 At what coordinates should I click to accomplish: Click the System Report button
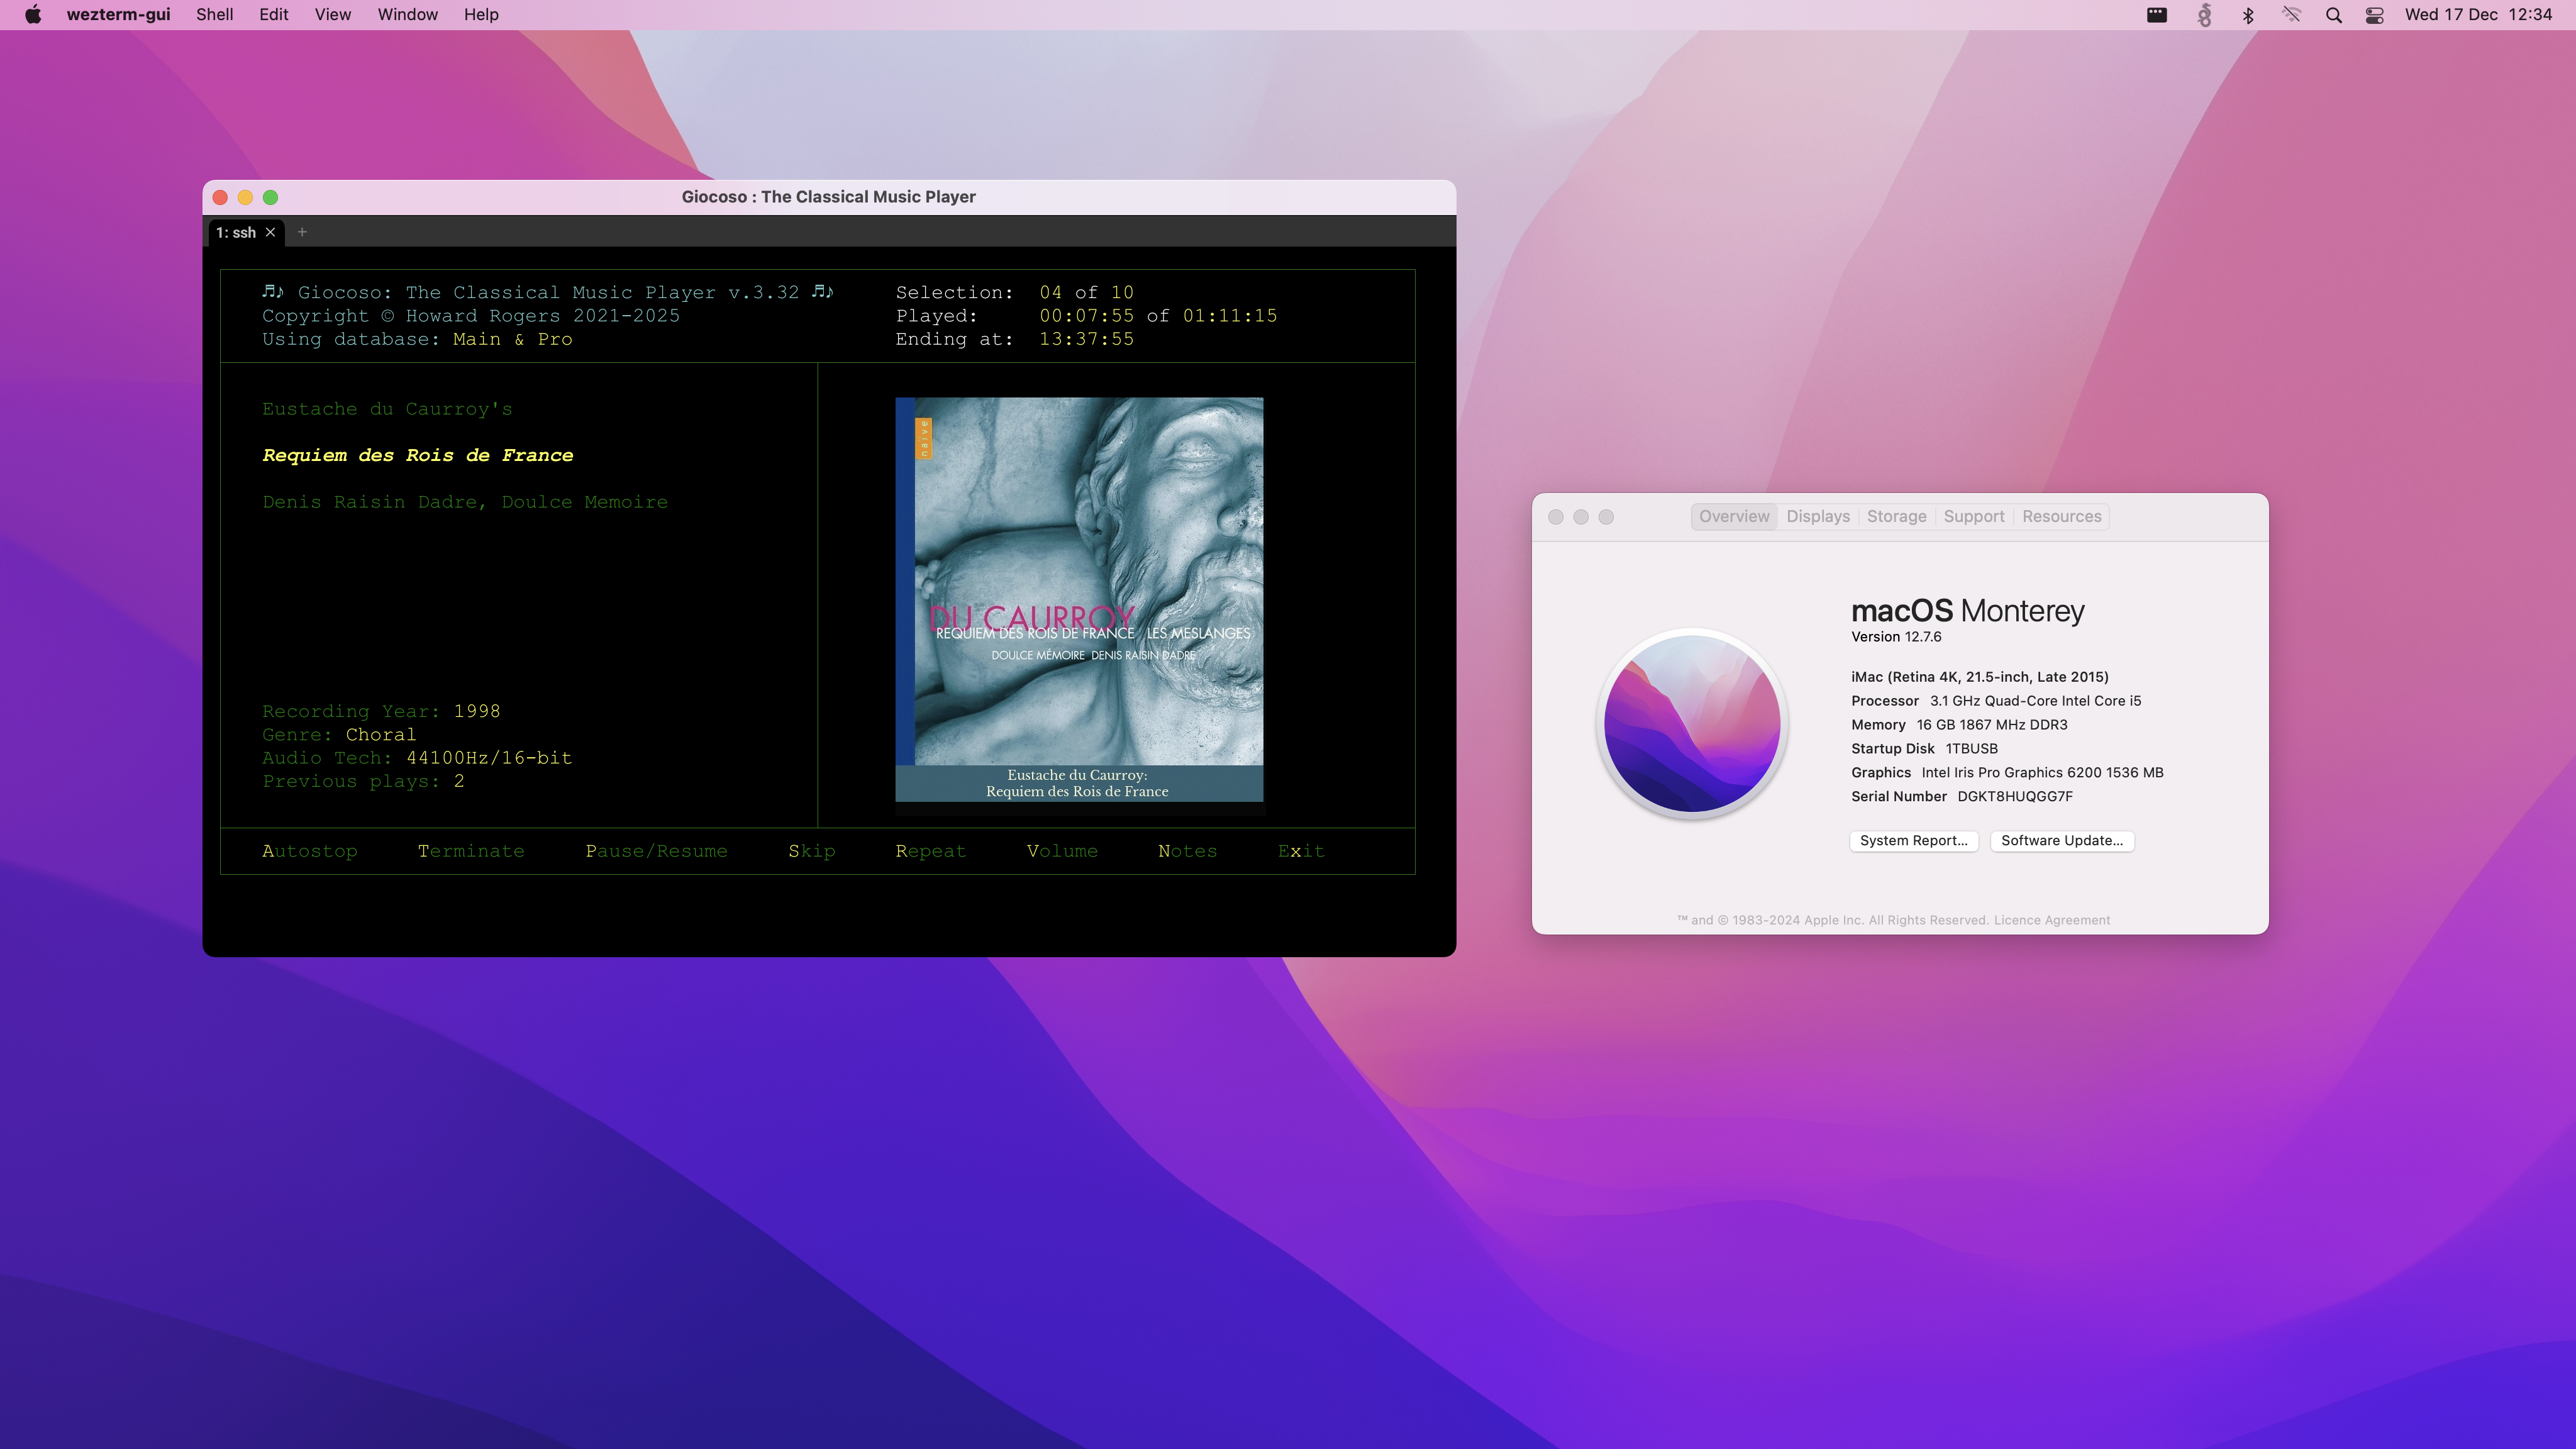[x=1913, y=841]
